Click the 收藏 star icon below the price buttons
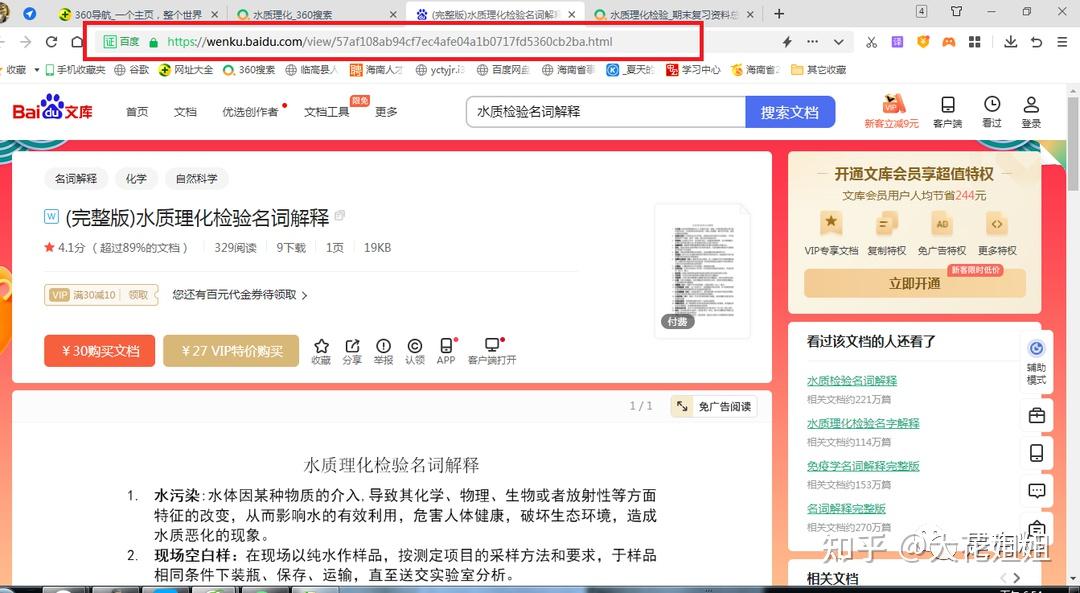 tap(320, 345)
